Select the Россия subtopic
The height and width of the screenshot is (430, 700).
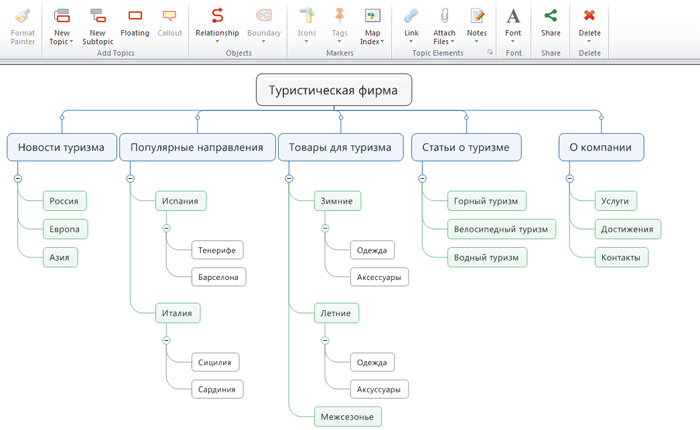coord(64,201)
